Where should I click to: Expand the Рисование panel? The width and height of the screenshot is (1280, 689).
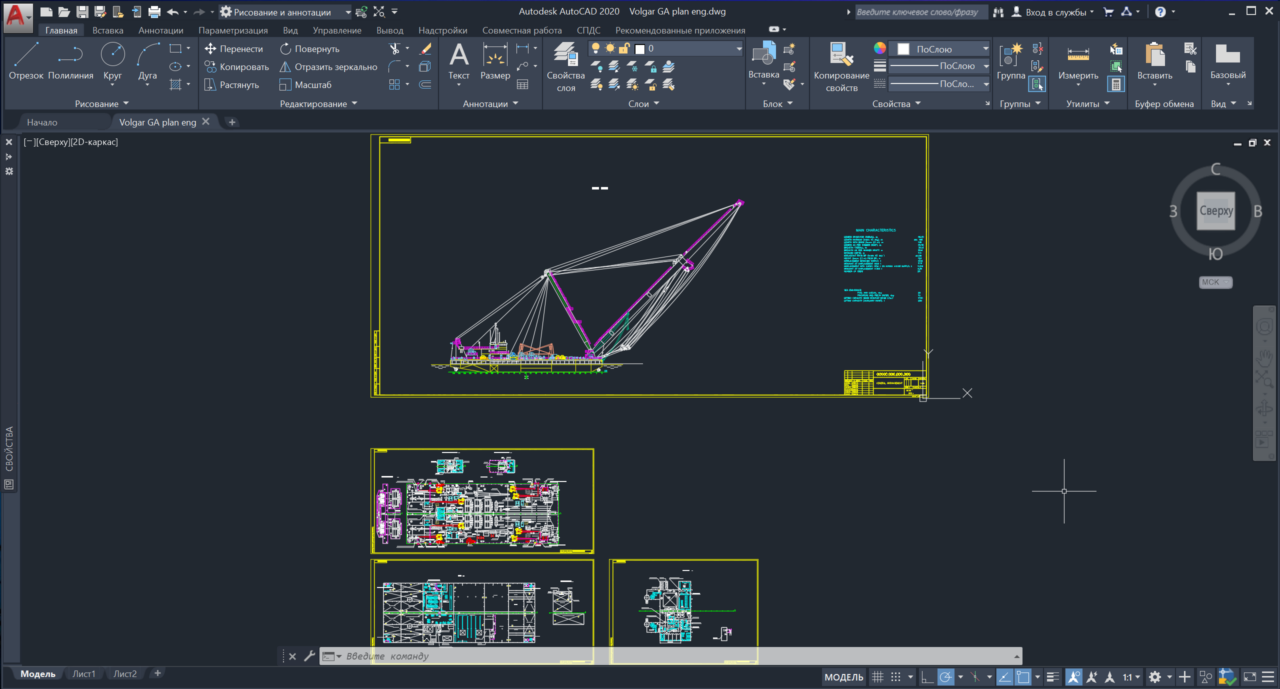(x=102, y=103)
